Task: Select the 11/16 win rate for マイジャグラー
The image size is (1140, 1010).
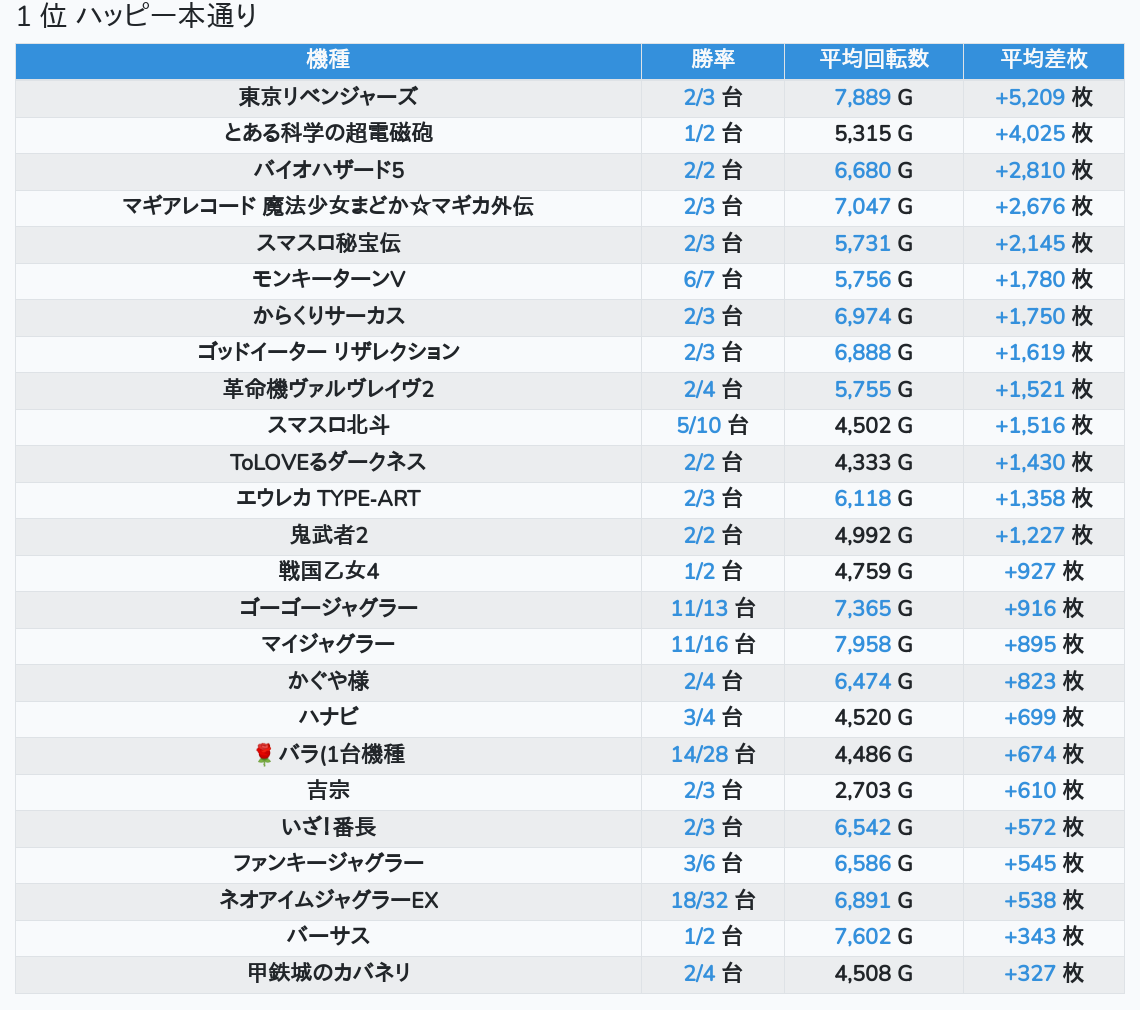Action: pyautogui.click(x=699, y=644)
